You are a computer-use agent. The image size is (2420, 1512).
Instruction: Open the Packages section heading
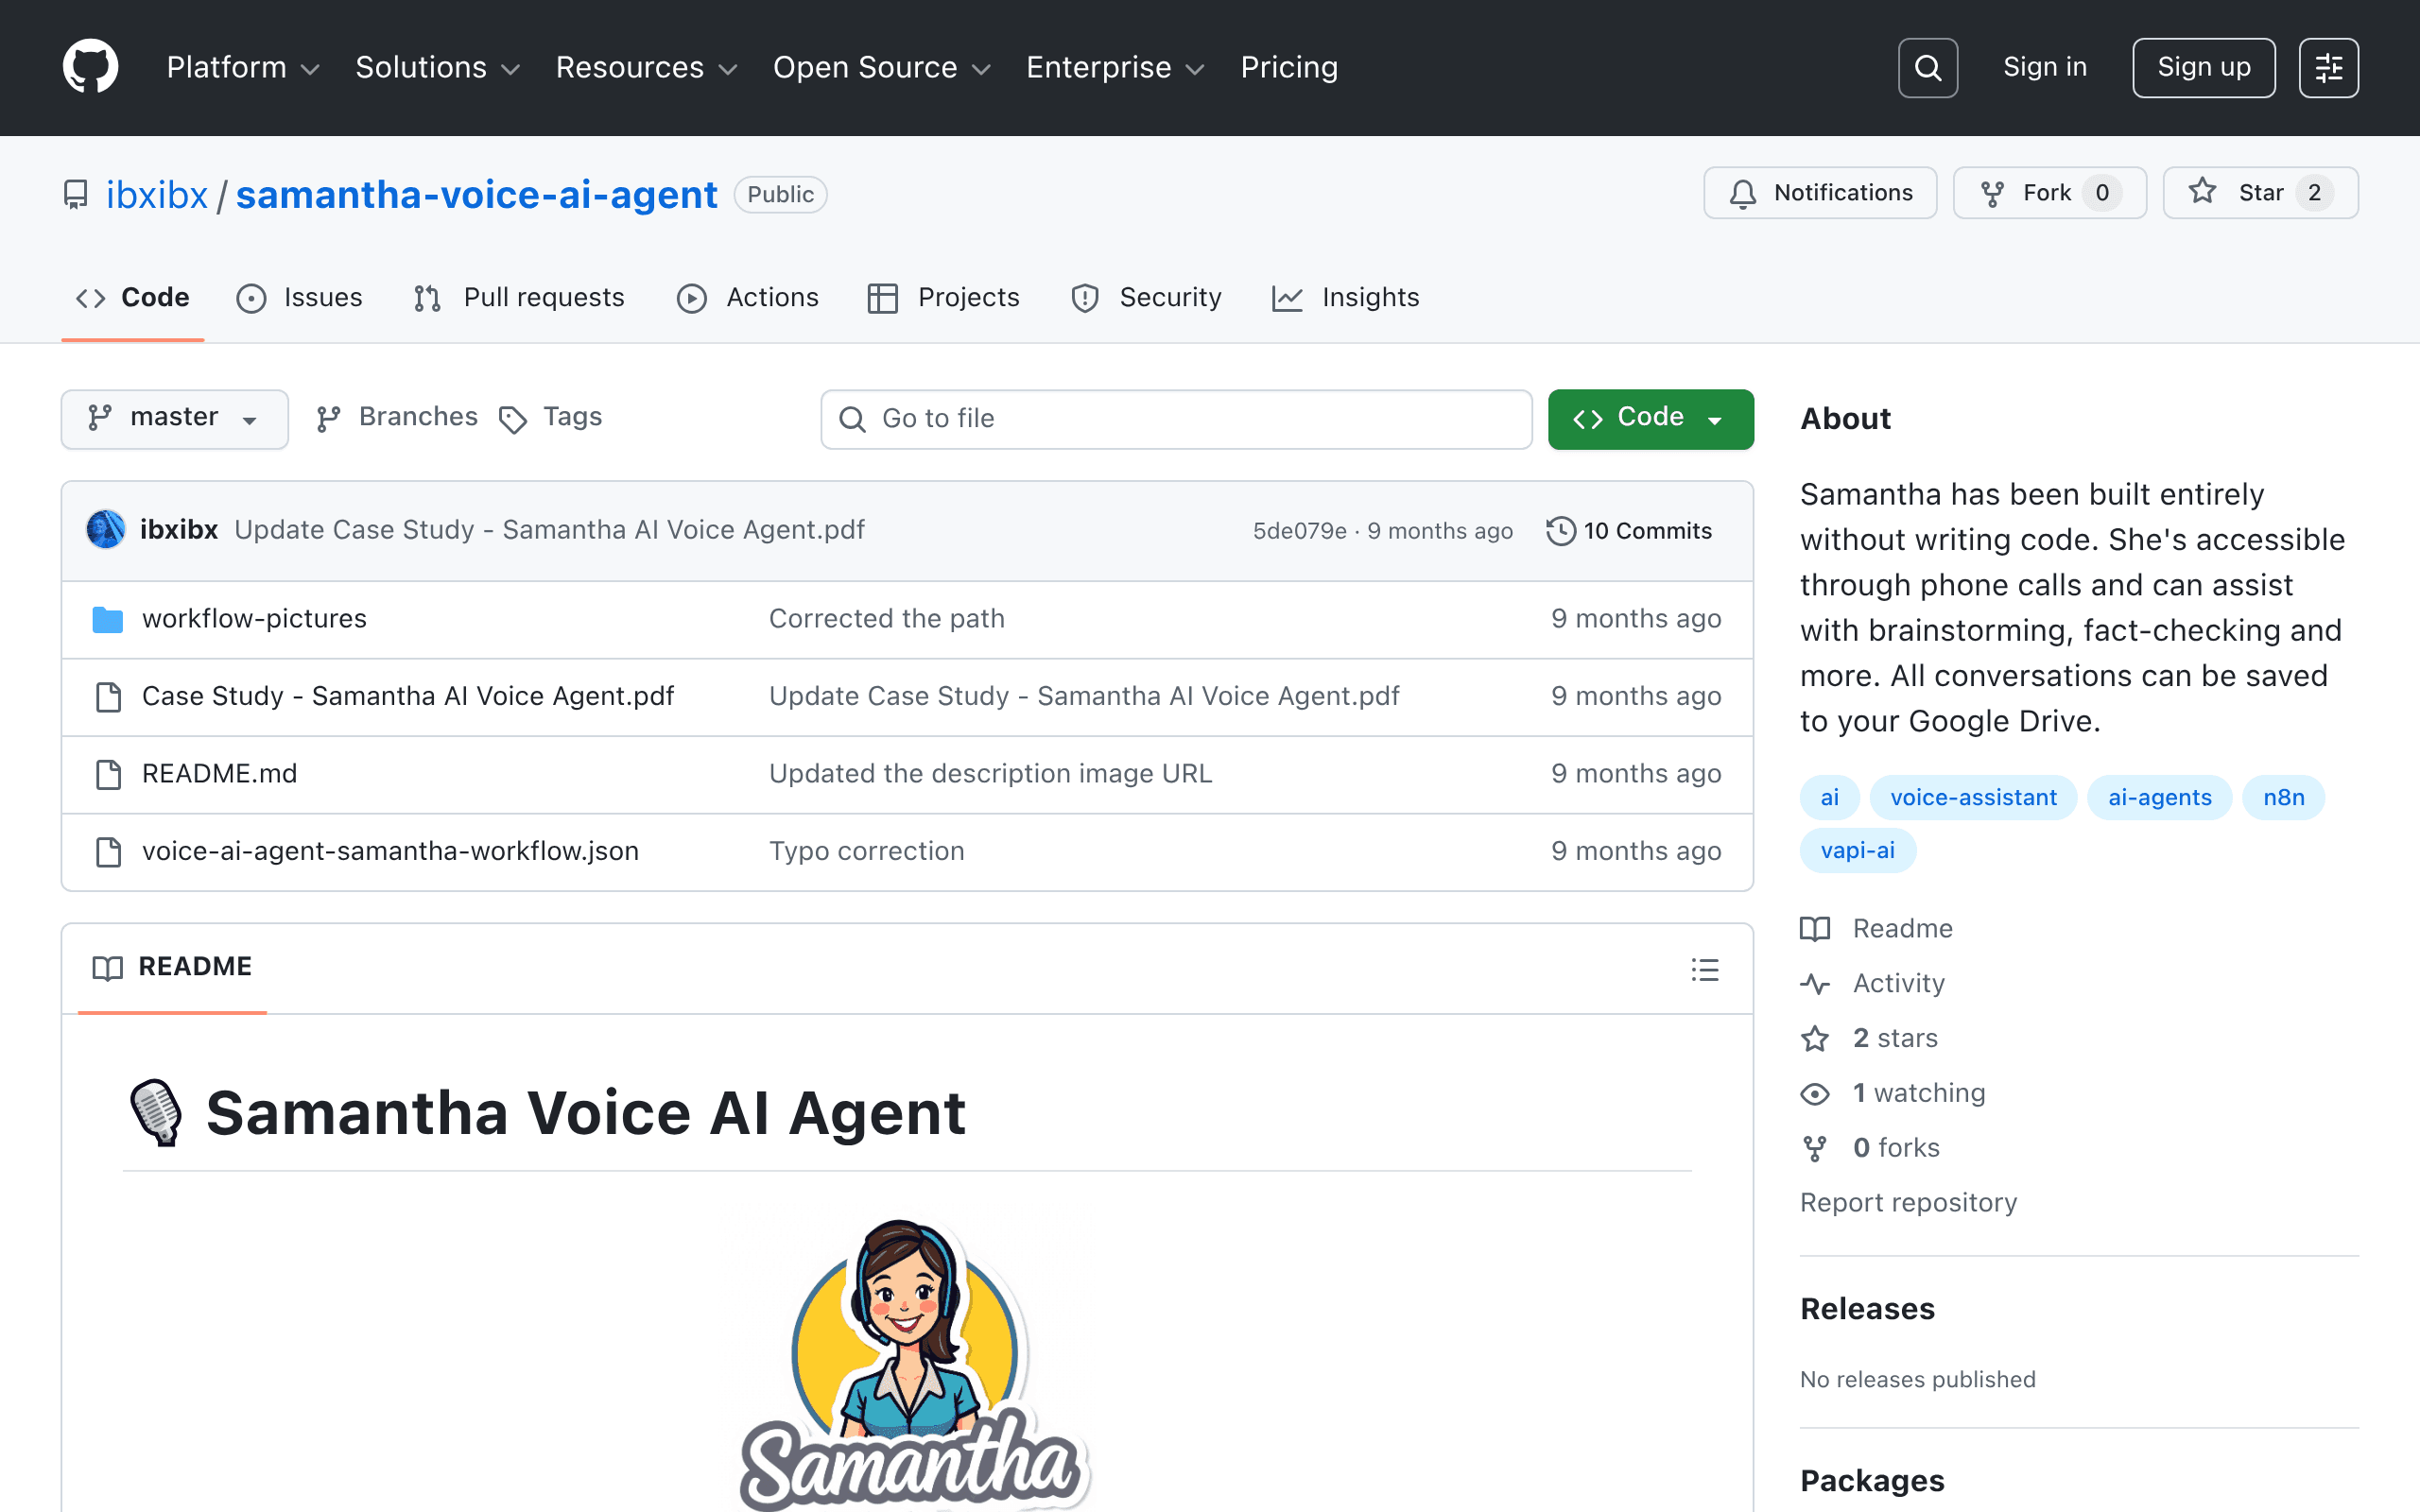[1872, 1481]
